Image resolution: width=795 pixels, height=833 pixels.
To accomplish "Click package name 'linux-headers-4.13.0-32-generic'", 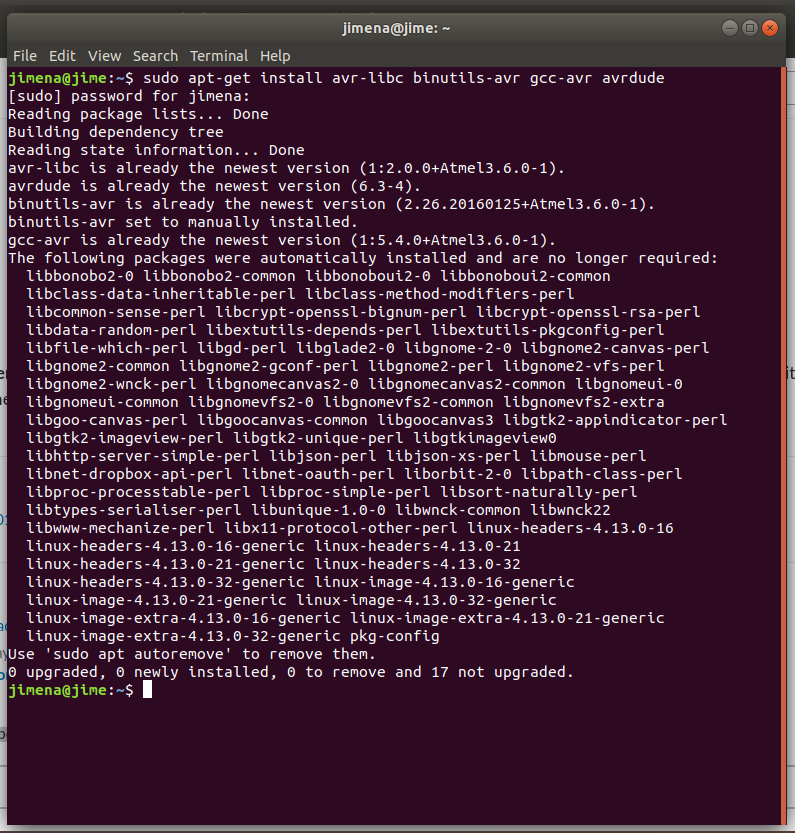I will 165,582.
